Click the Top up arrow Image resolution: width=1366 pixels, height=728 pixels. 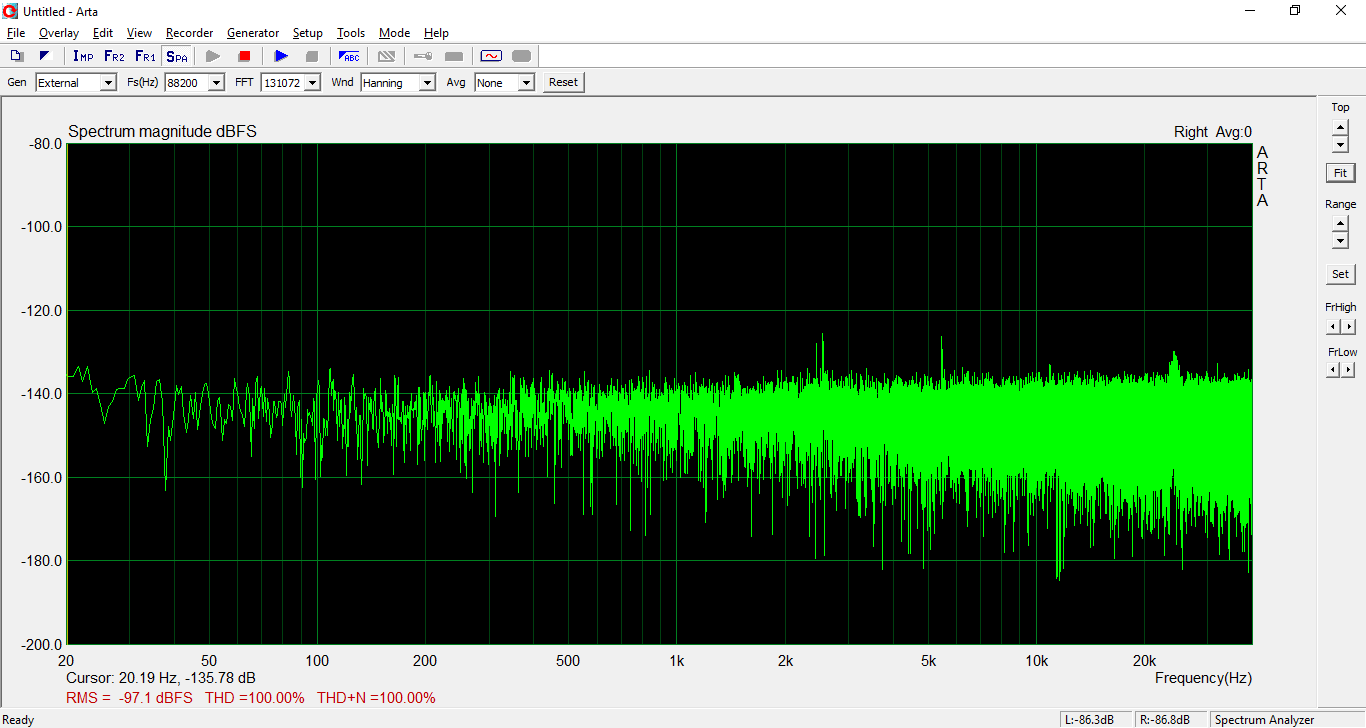point(1340,127)
